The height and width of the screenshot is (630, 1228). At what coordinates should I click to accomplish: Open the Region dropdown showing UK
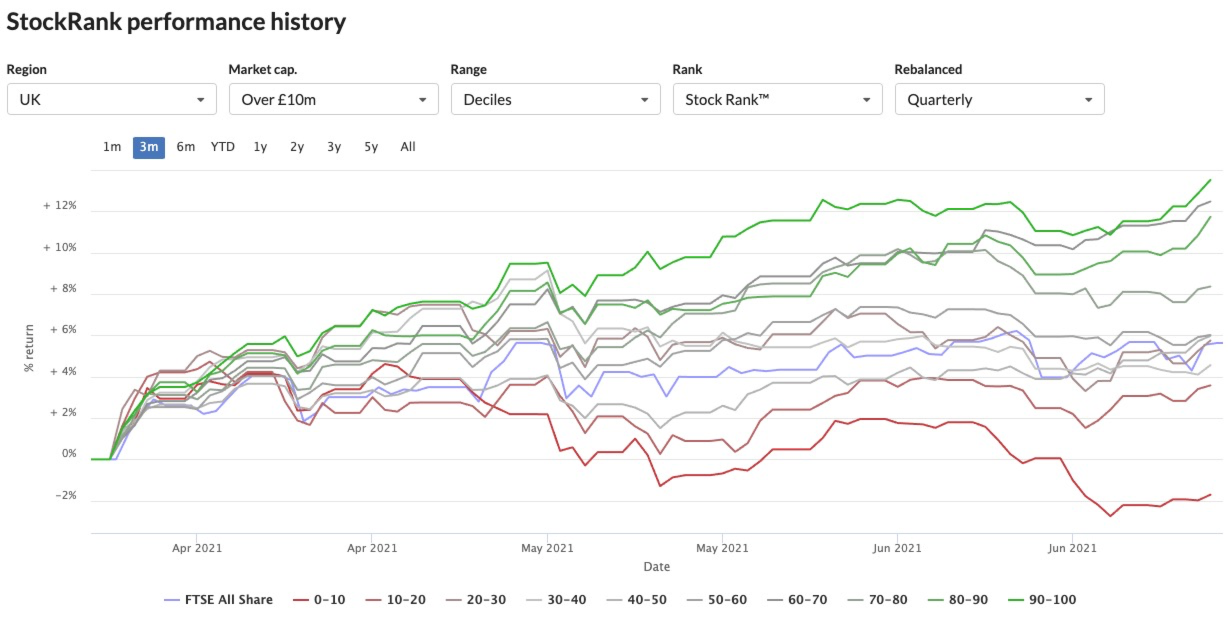[x=112, y=99]
